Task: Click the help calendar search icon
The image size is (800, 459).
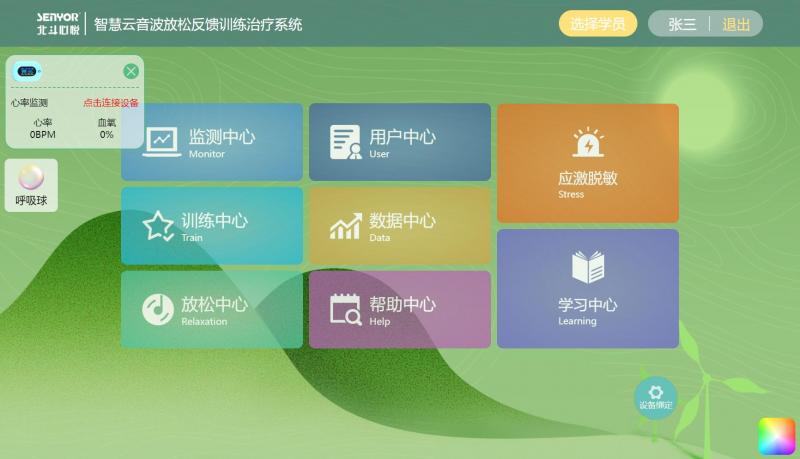Action: 345,310
